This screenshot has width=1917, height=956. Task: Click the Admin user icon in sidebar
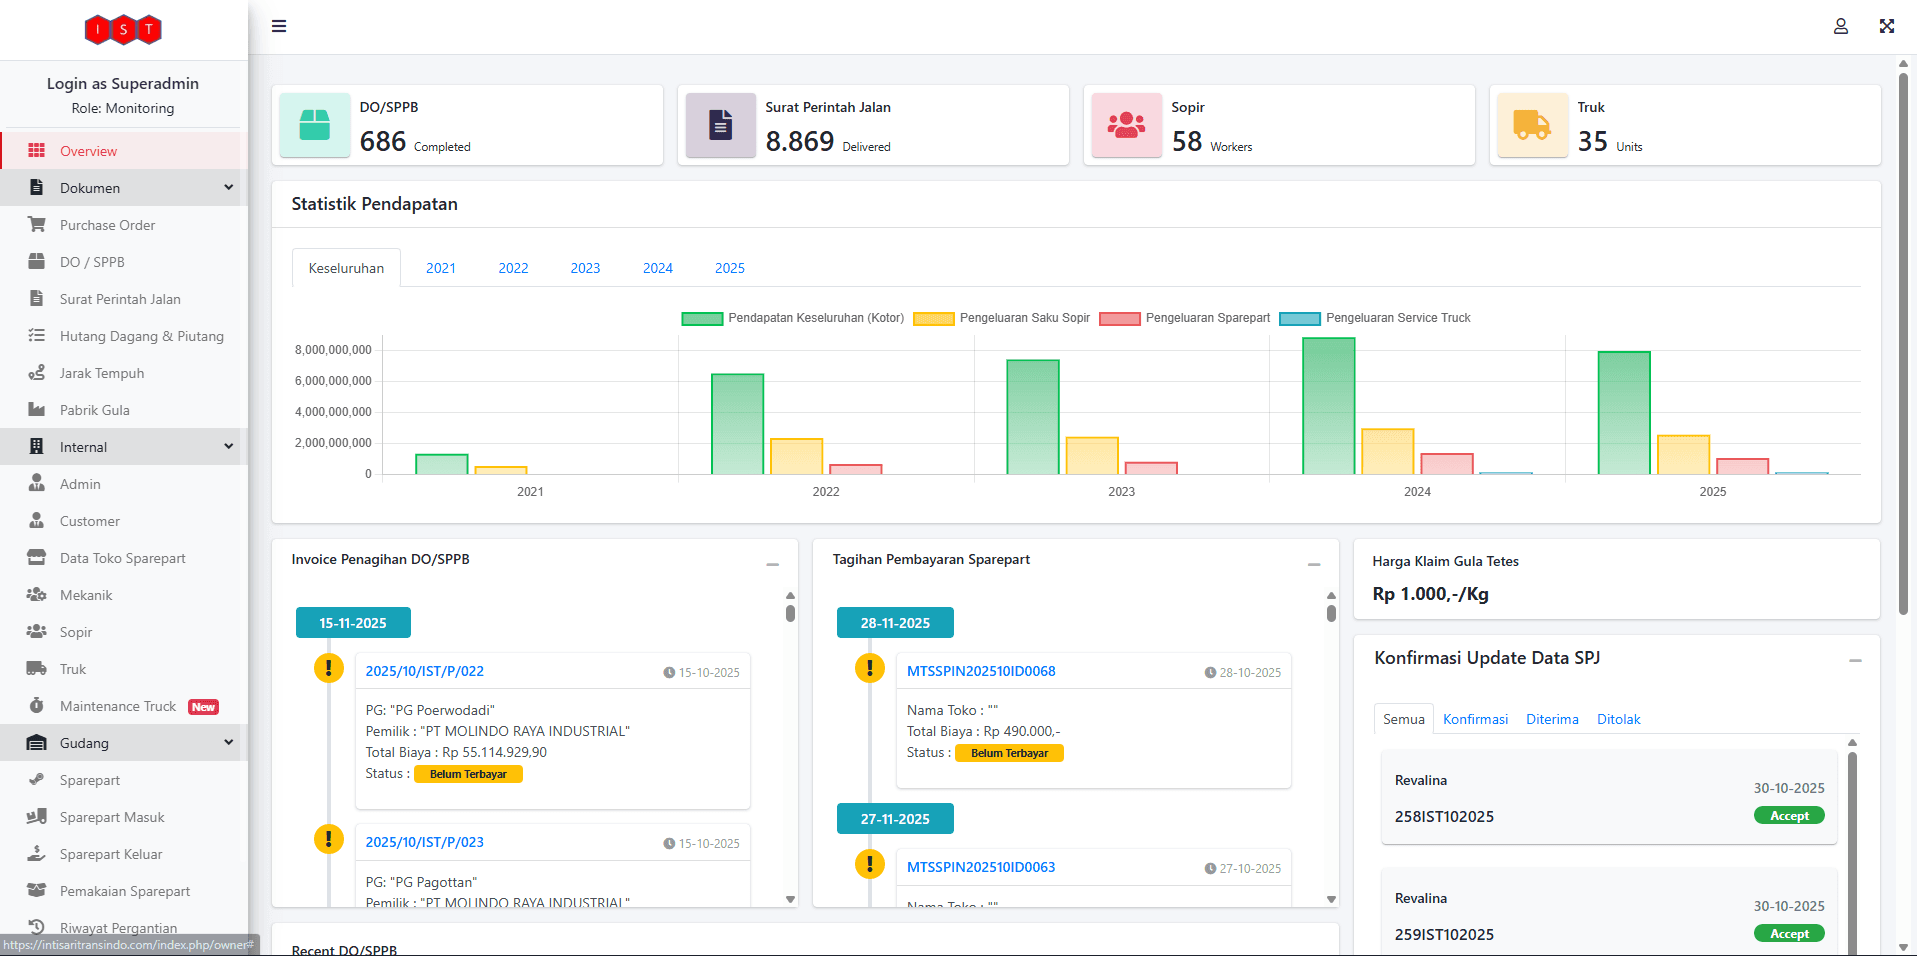pyautogui.click(x=37, y=483)
